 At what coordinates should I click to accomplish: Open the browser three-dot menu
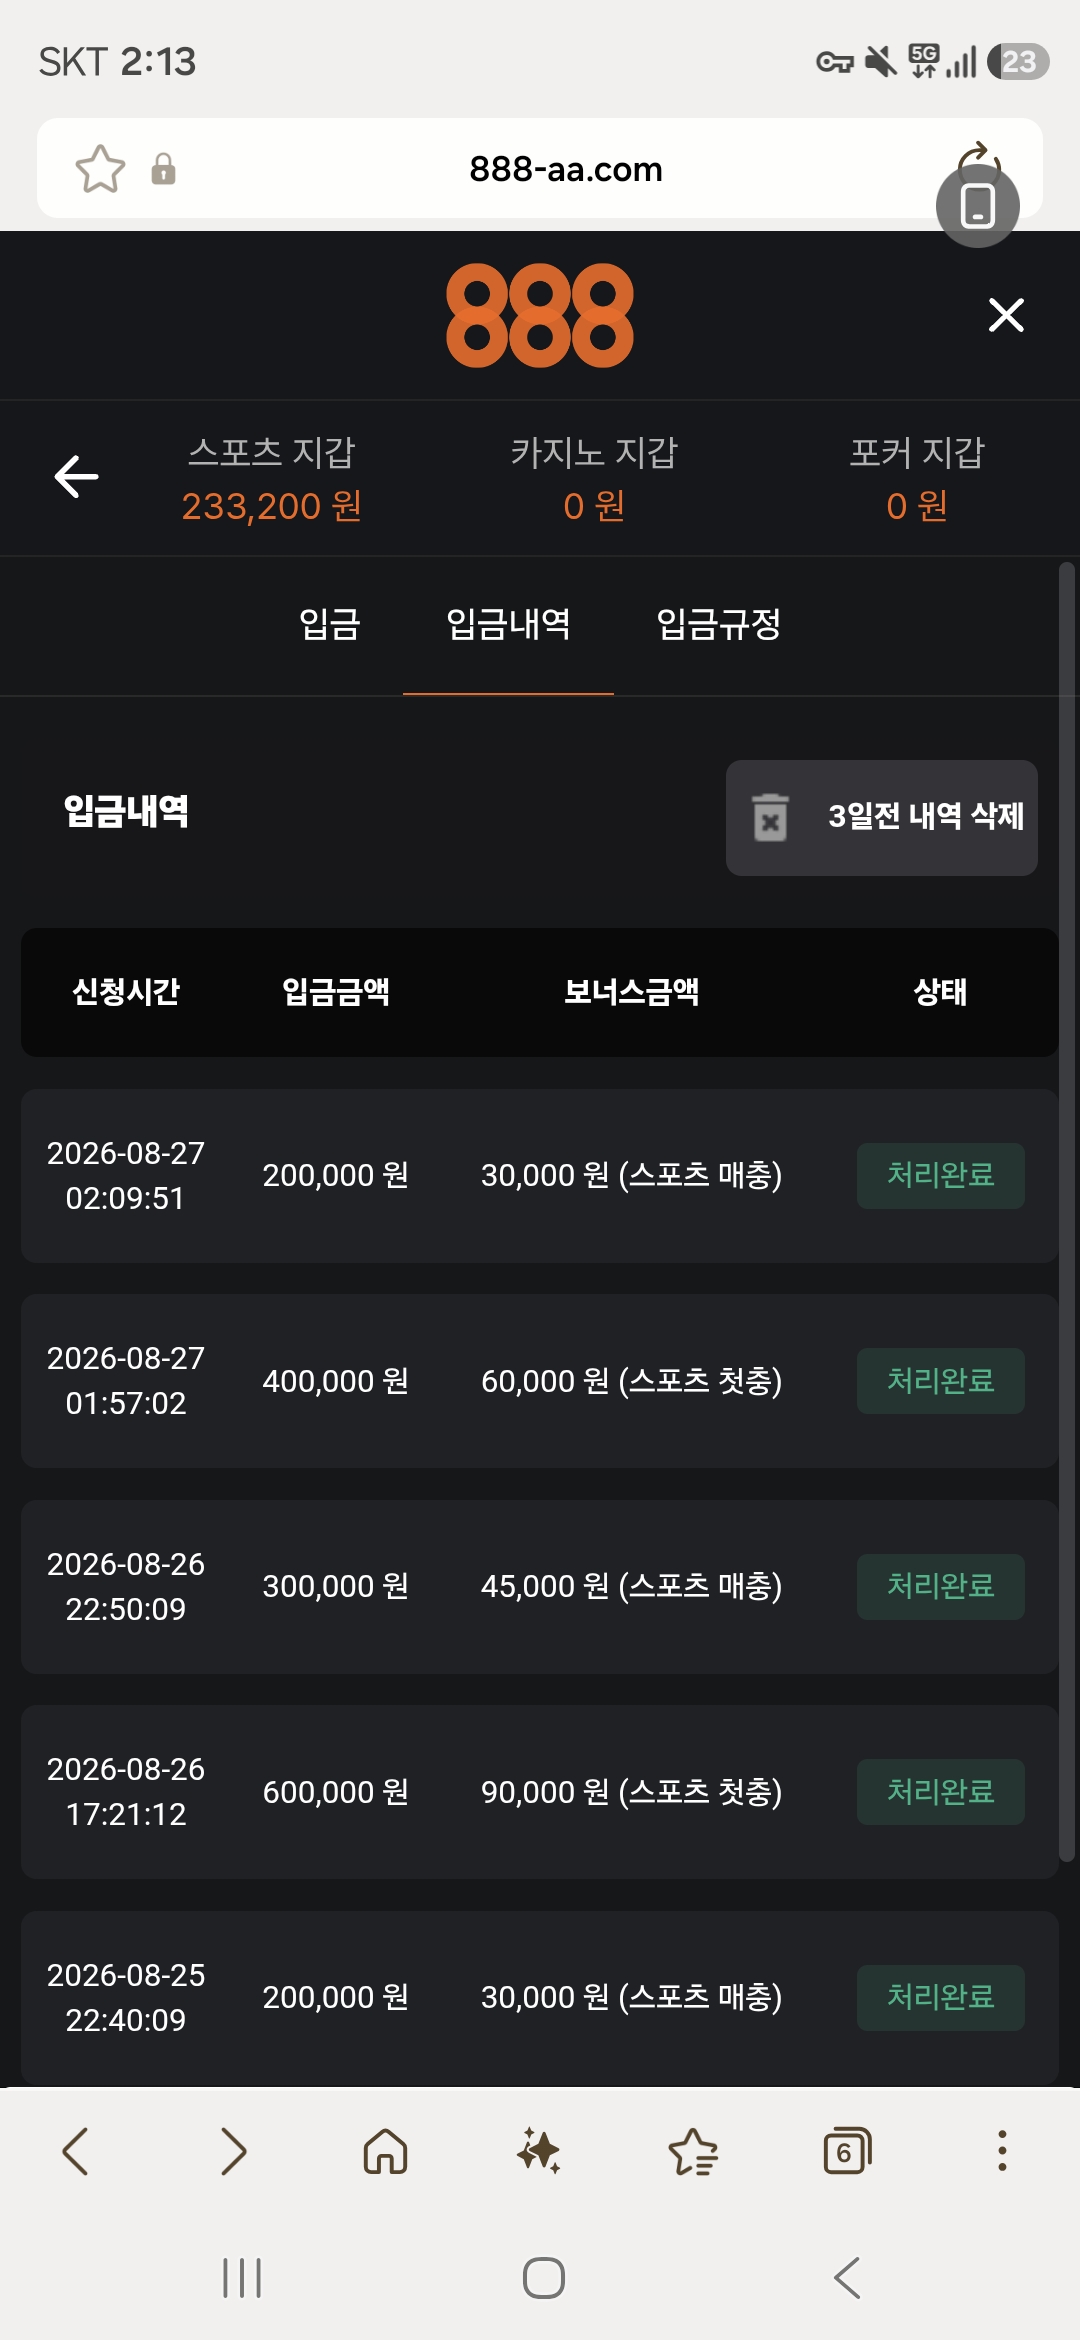1002,2151
